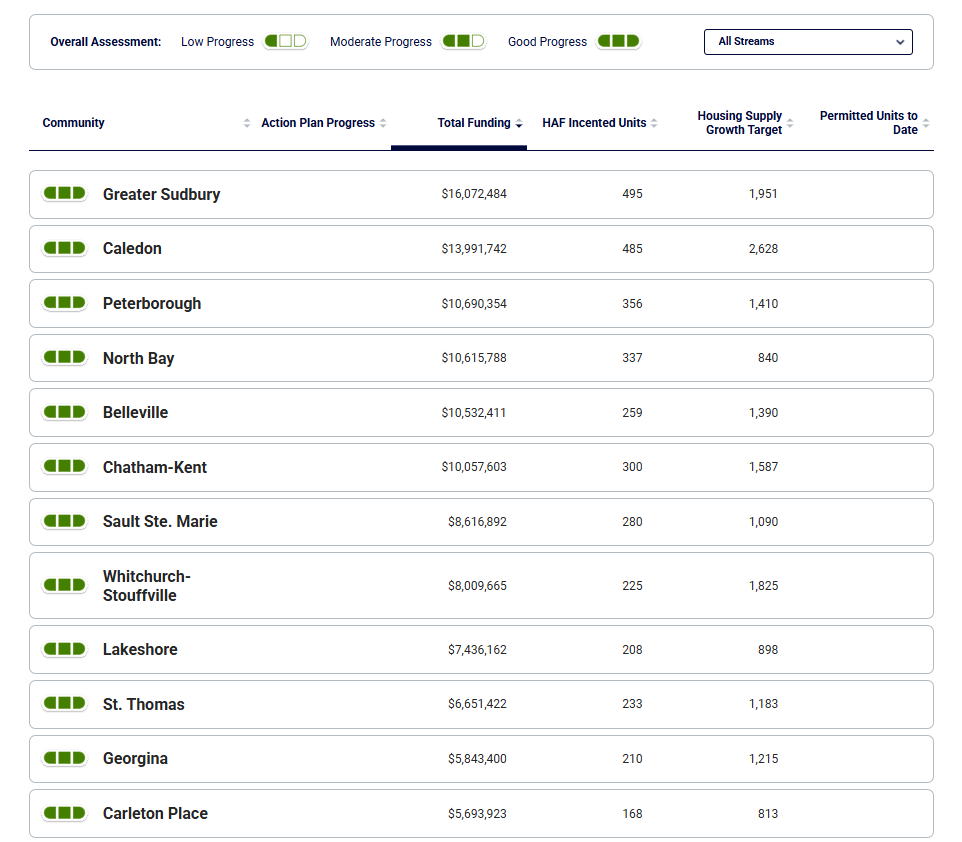Click Peterborough's green progress icon

[x=64, y=303]
